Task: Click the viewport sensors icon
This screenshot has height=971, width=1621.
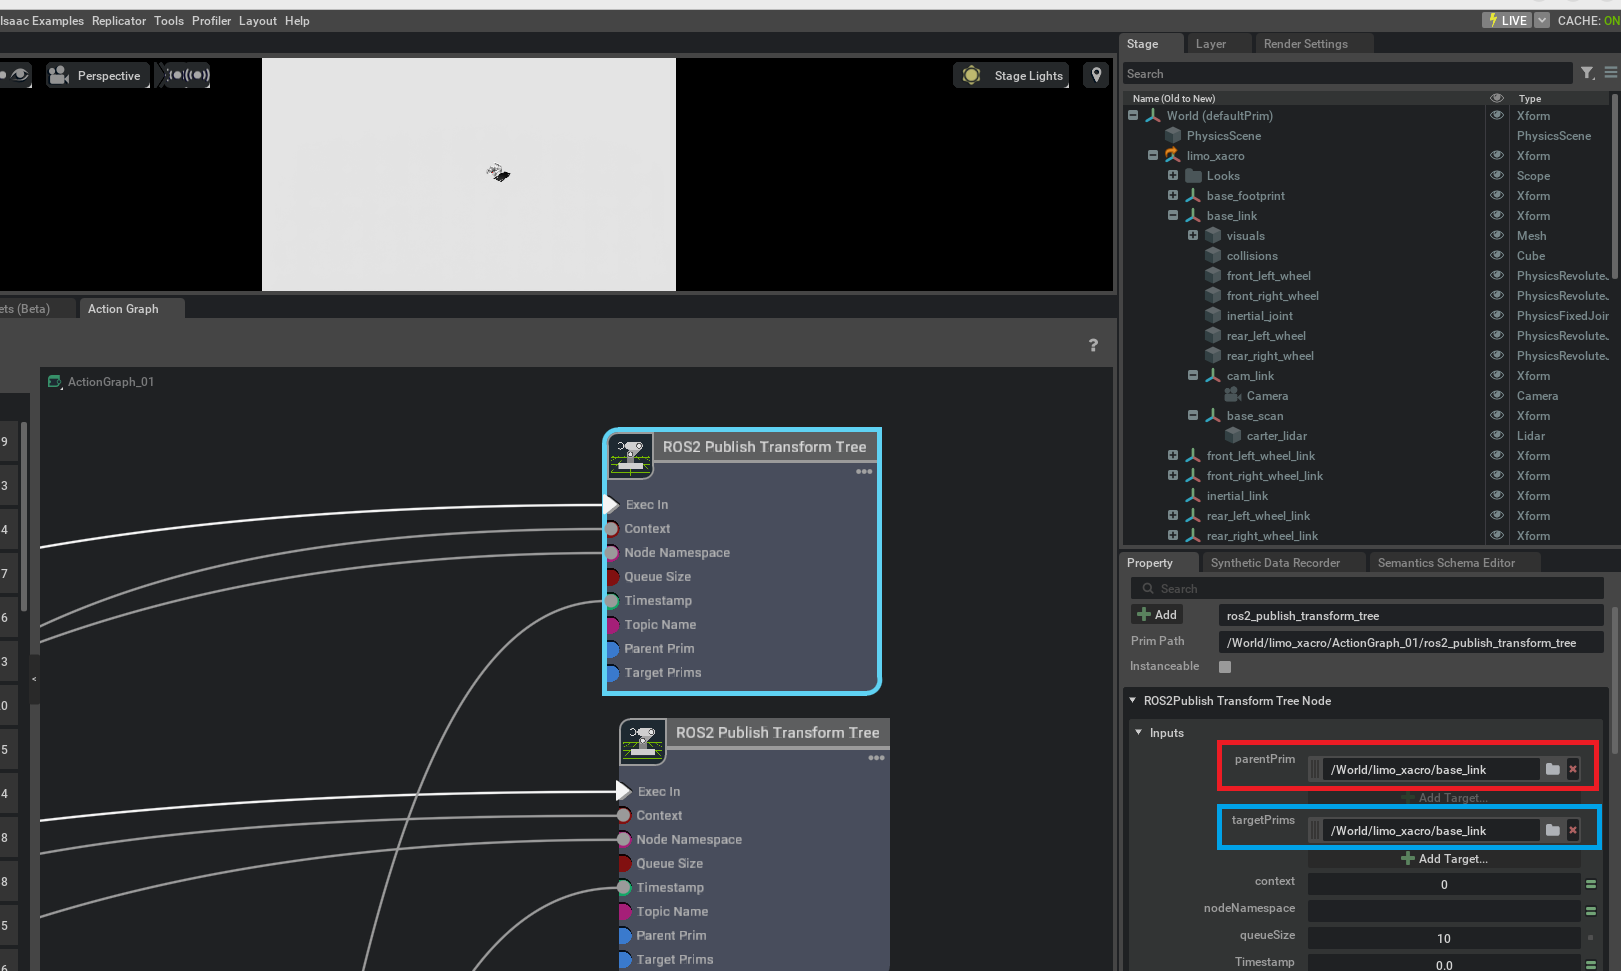Action: [x=187, y=75]
